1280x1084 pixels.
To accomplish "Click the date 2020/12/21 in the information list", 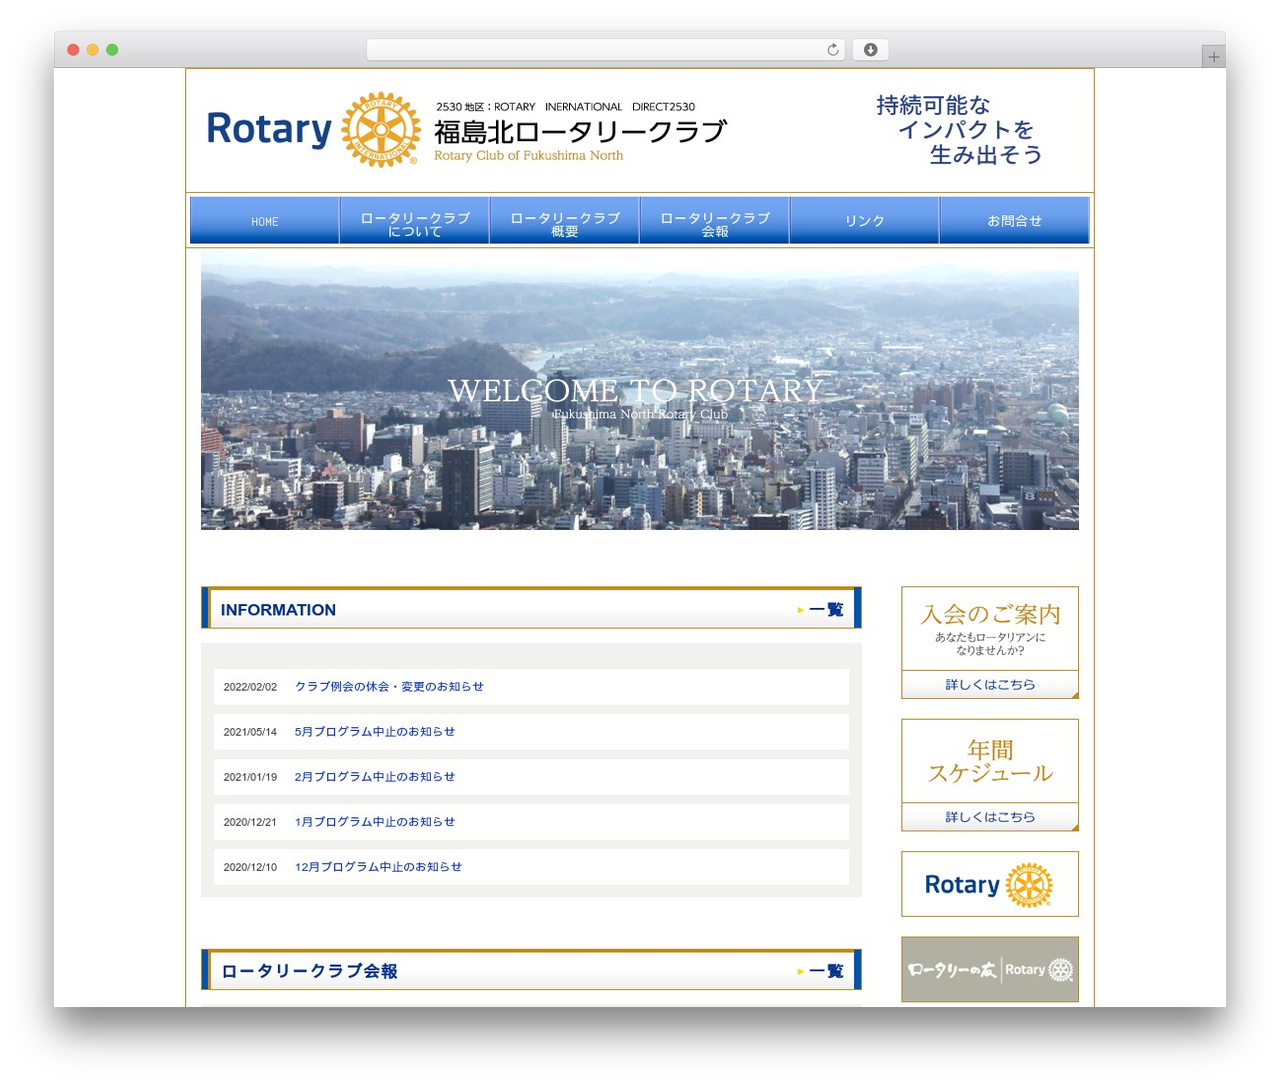I will pyautogui.click(x=250, y=822).
